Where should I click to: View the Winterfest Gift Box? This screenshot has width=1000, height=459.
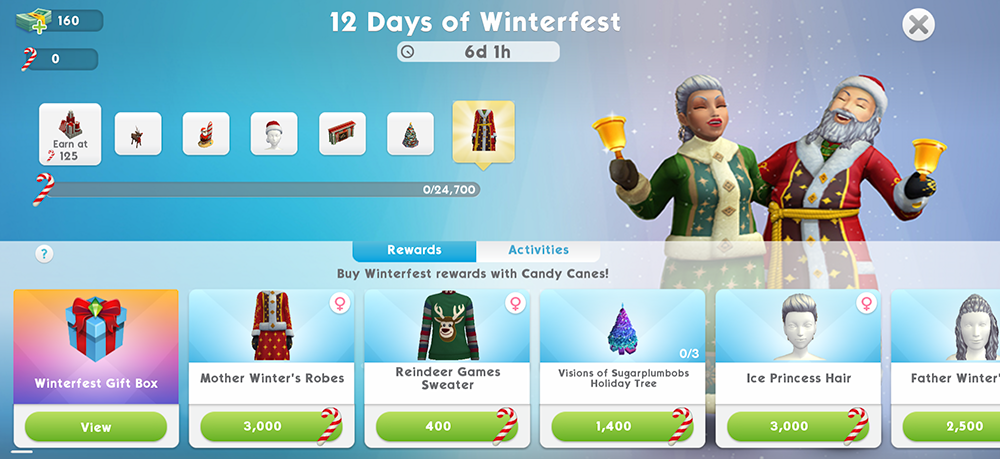tap(96, 426)
